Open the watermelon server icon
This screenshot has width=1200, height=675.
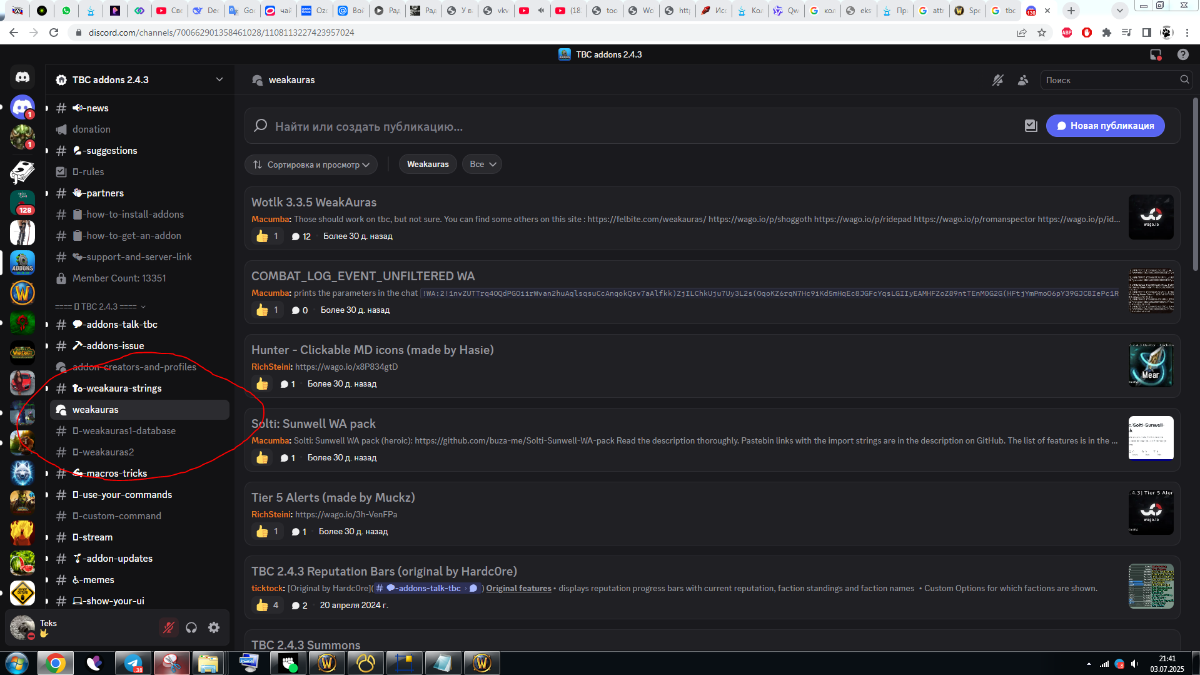pyautogui.click(x=22, y=562)
